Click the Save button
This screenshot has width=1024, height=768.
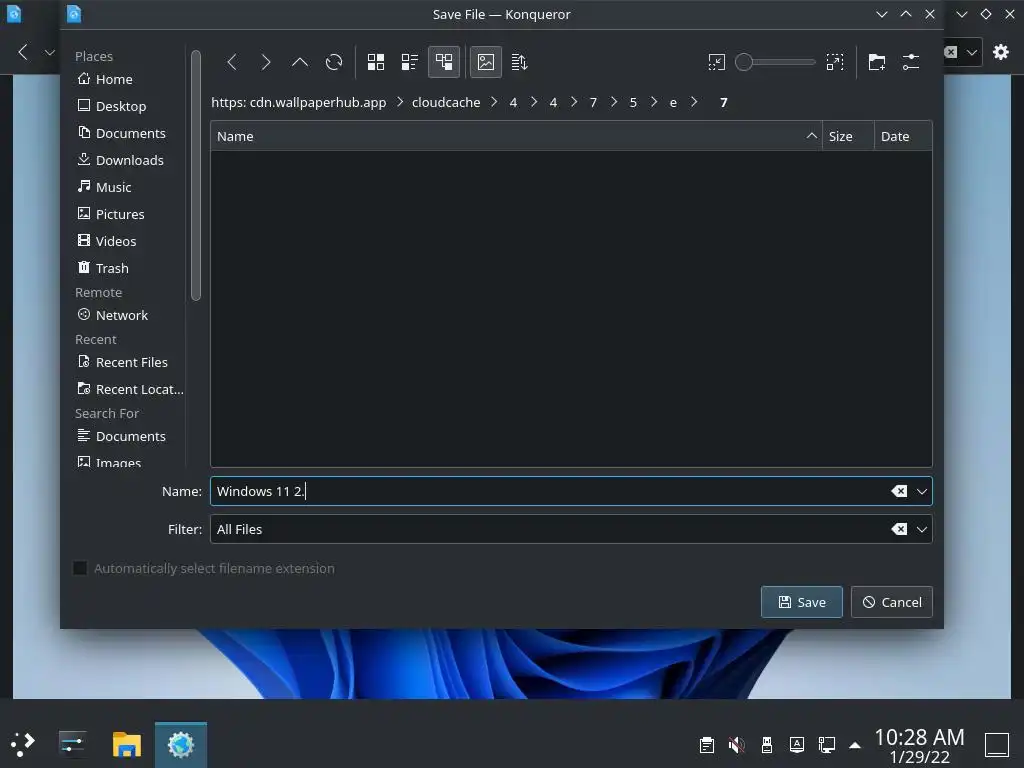click(x=801, y=602)
